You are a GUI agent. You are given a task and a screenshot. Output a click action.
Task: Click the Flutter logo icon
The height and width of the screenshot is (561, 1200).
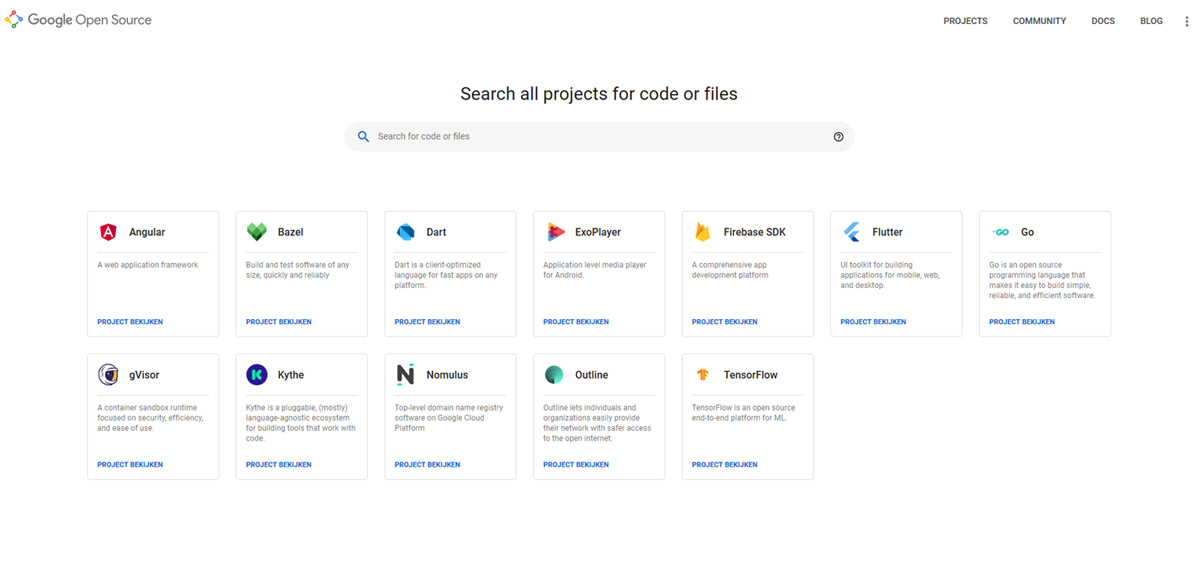tap(851, 232)
